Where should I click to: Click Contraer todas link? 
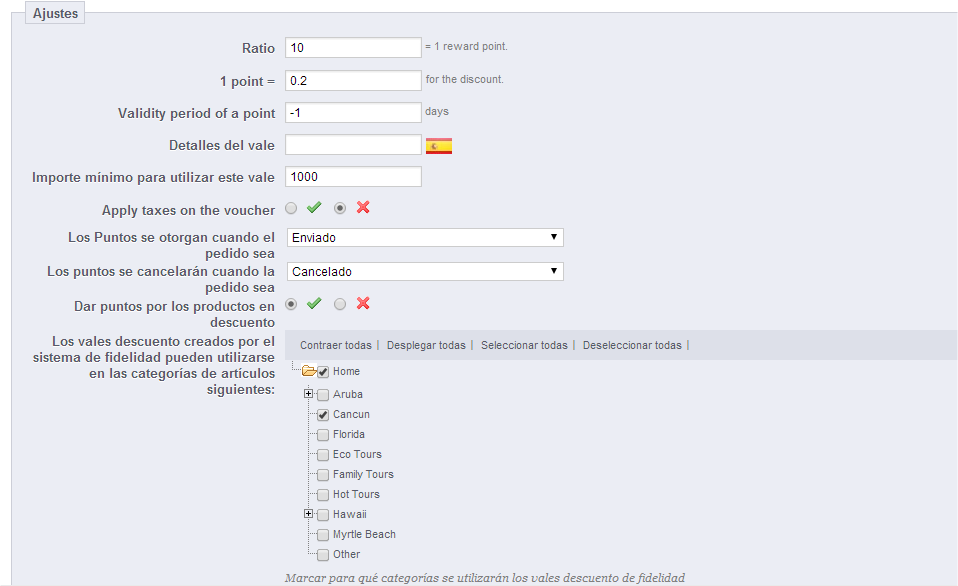tap(335, 346)
